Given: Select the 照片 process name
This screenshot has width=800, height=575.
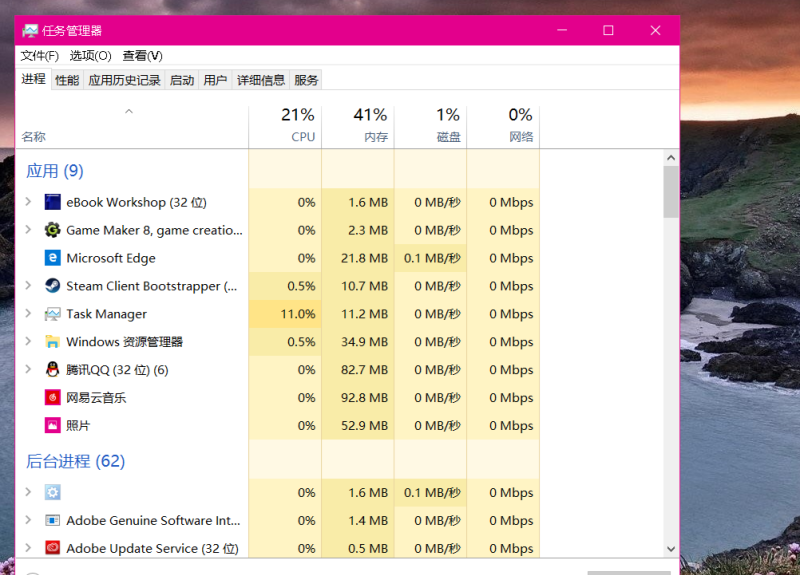Looking at the screenshot, I should click(78, 426).
